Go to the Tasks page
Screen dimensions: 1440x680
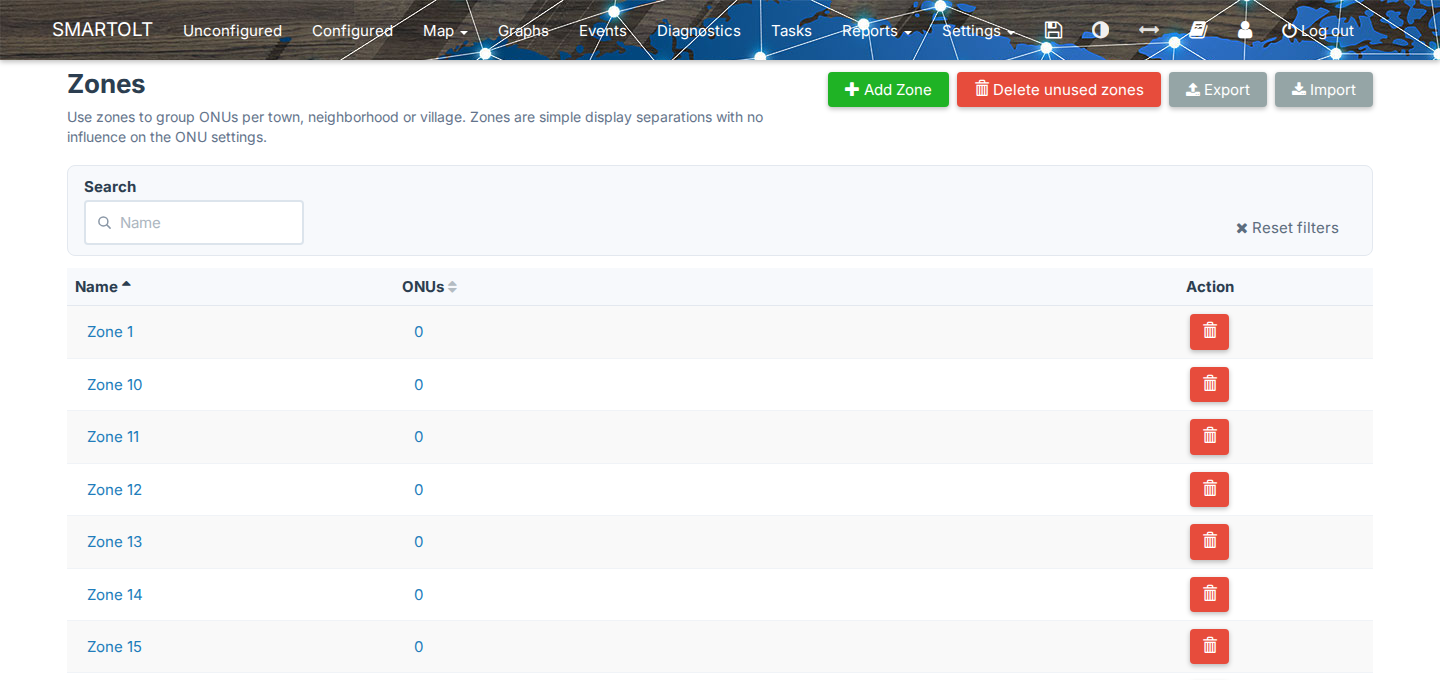coord(791,31)
